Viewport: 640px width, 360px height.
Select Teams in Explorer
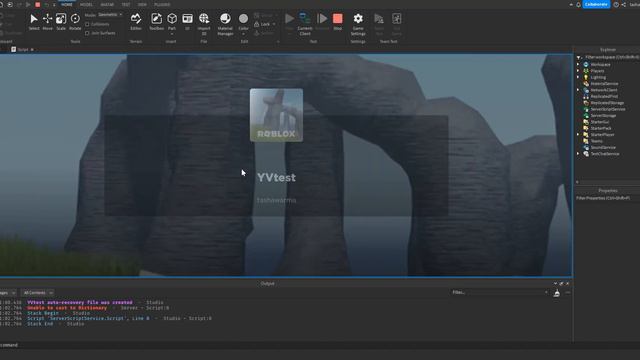(596, 141)
